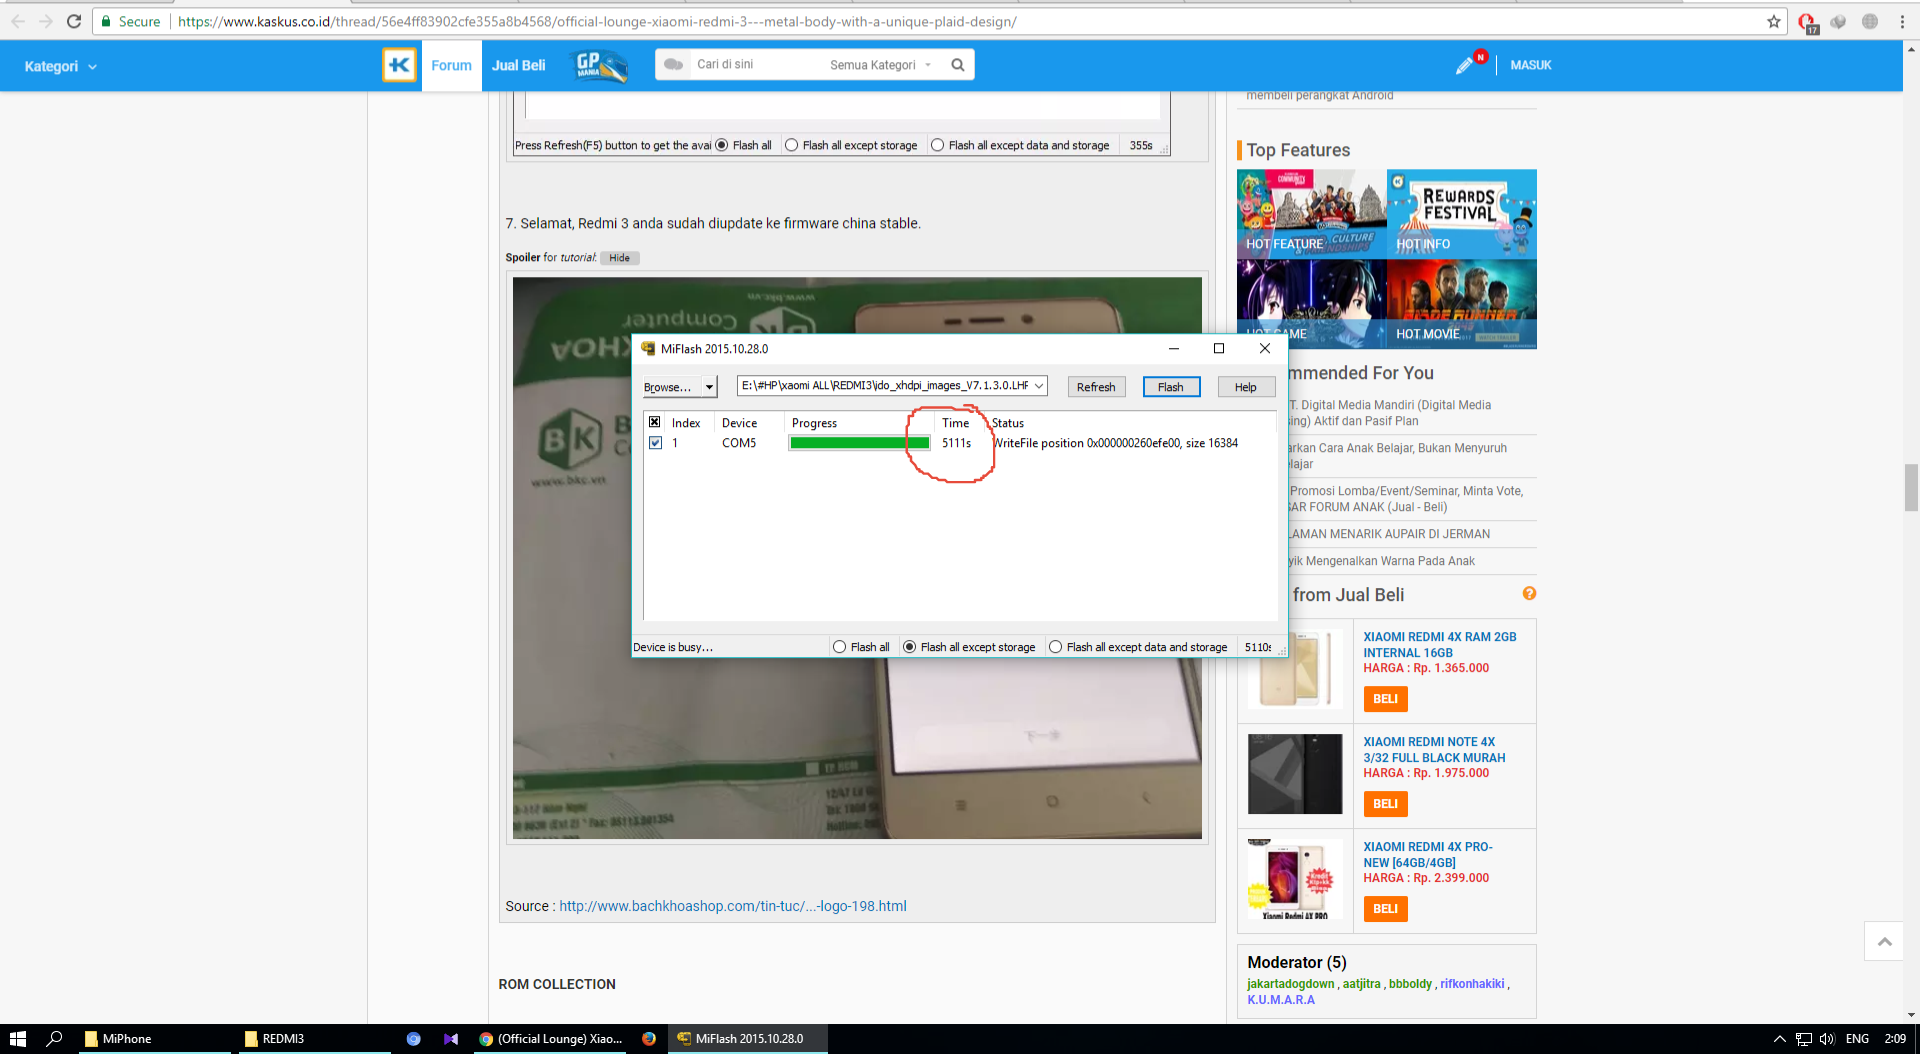Show hidden tray icons chevron

coord(1779,1039)
